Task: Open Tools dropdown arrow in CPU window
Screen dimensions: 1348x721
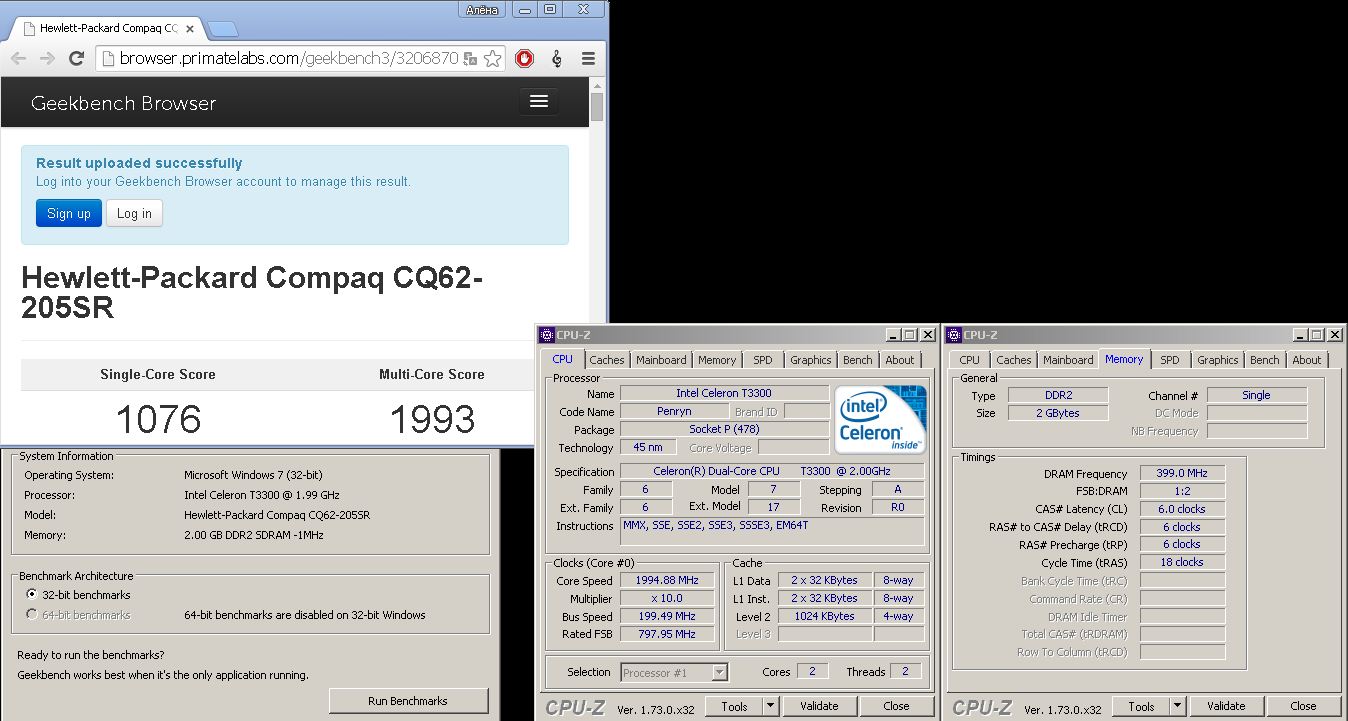Action: coord(771,706)
